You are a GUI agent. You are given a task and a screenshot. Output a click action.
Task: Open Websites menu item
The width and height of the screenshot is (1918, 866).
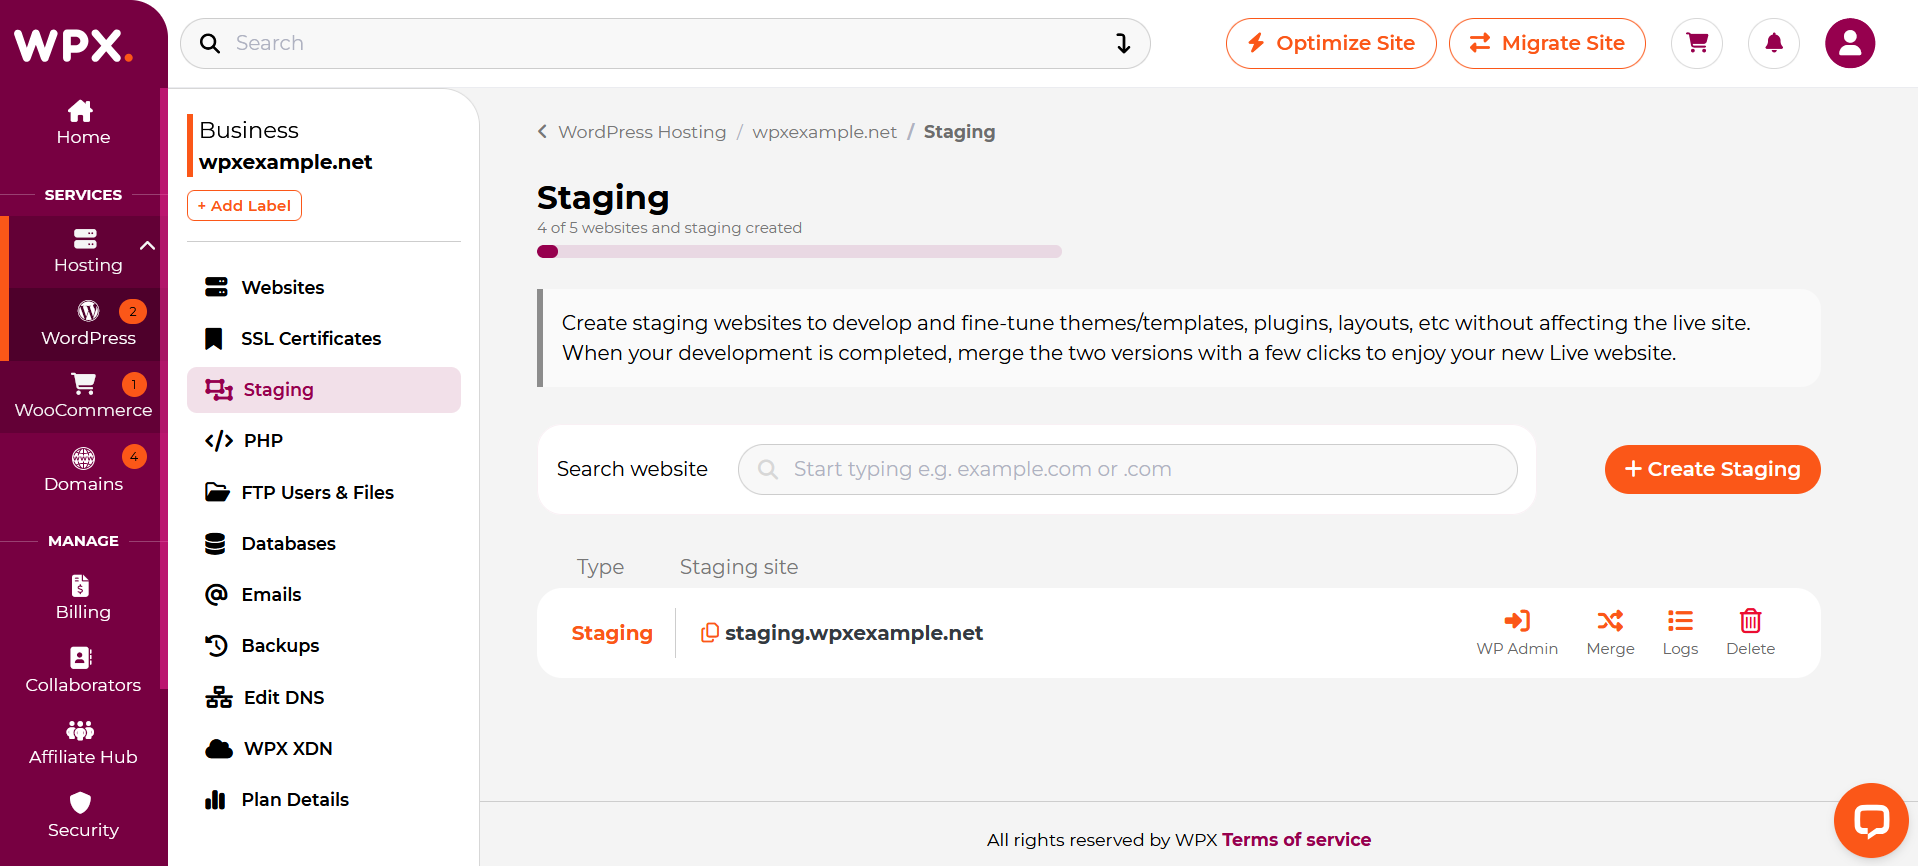[x=324, y=287]
